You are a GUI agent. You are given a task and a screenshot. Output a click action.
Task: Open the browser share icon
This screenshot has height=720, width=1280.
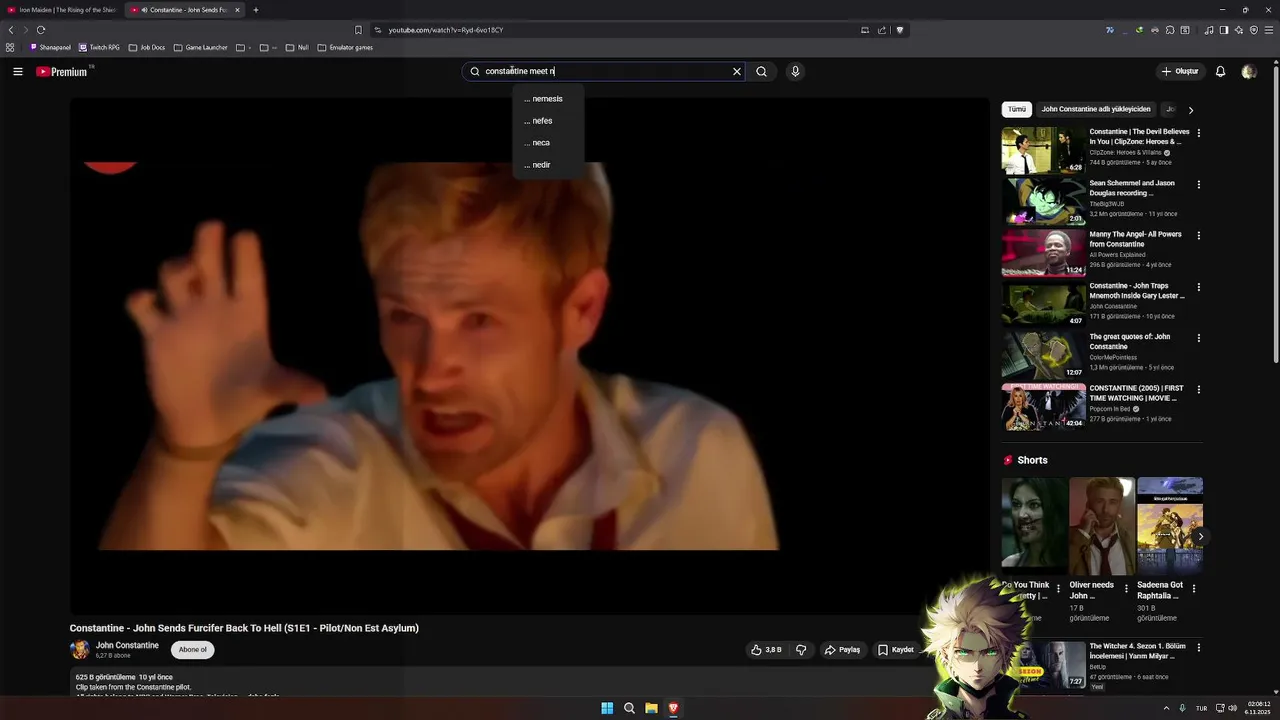pyautogui.click(x=882, y=30)
